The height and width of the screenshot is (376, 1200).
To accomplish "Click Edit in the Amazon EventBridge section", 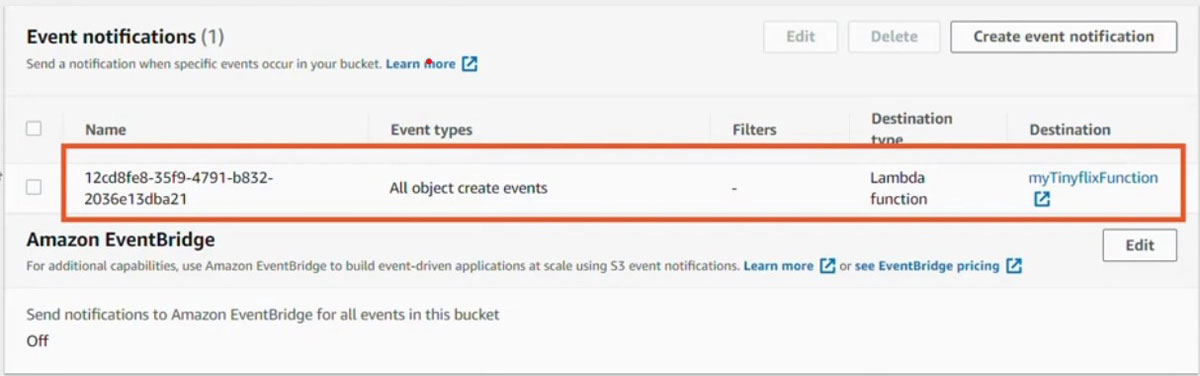I will point(1139,246).
